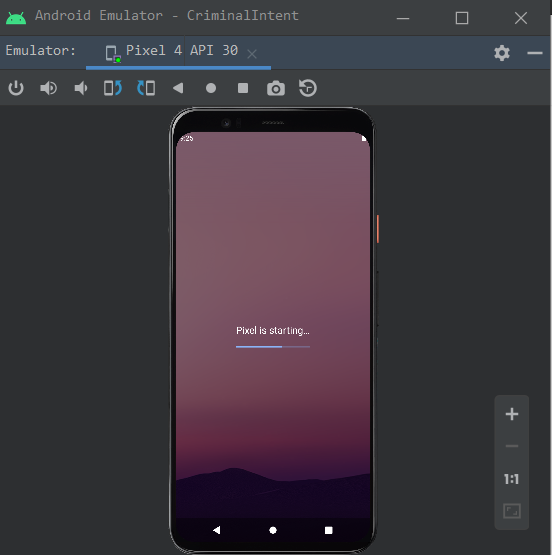Rotate device right icon
The width and height of the screenshot is (552, 555).
[x=146, y=88]
